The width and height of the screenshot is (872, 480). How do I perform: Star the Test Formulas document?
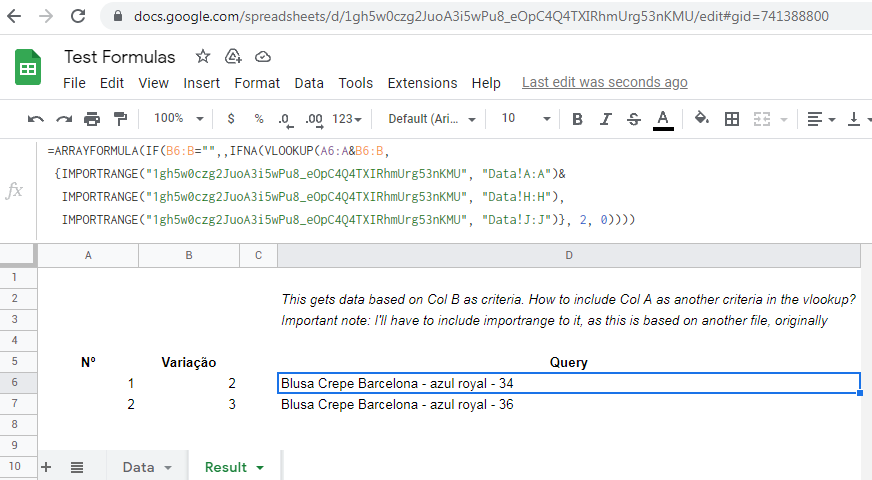tap(203, 56)
